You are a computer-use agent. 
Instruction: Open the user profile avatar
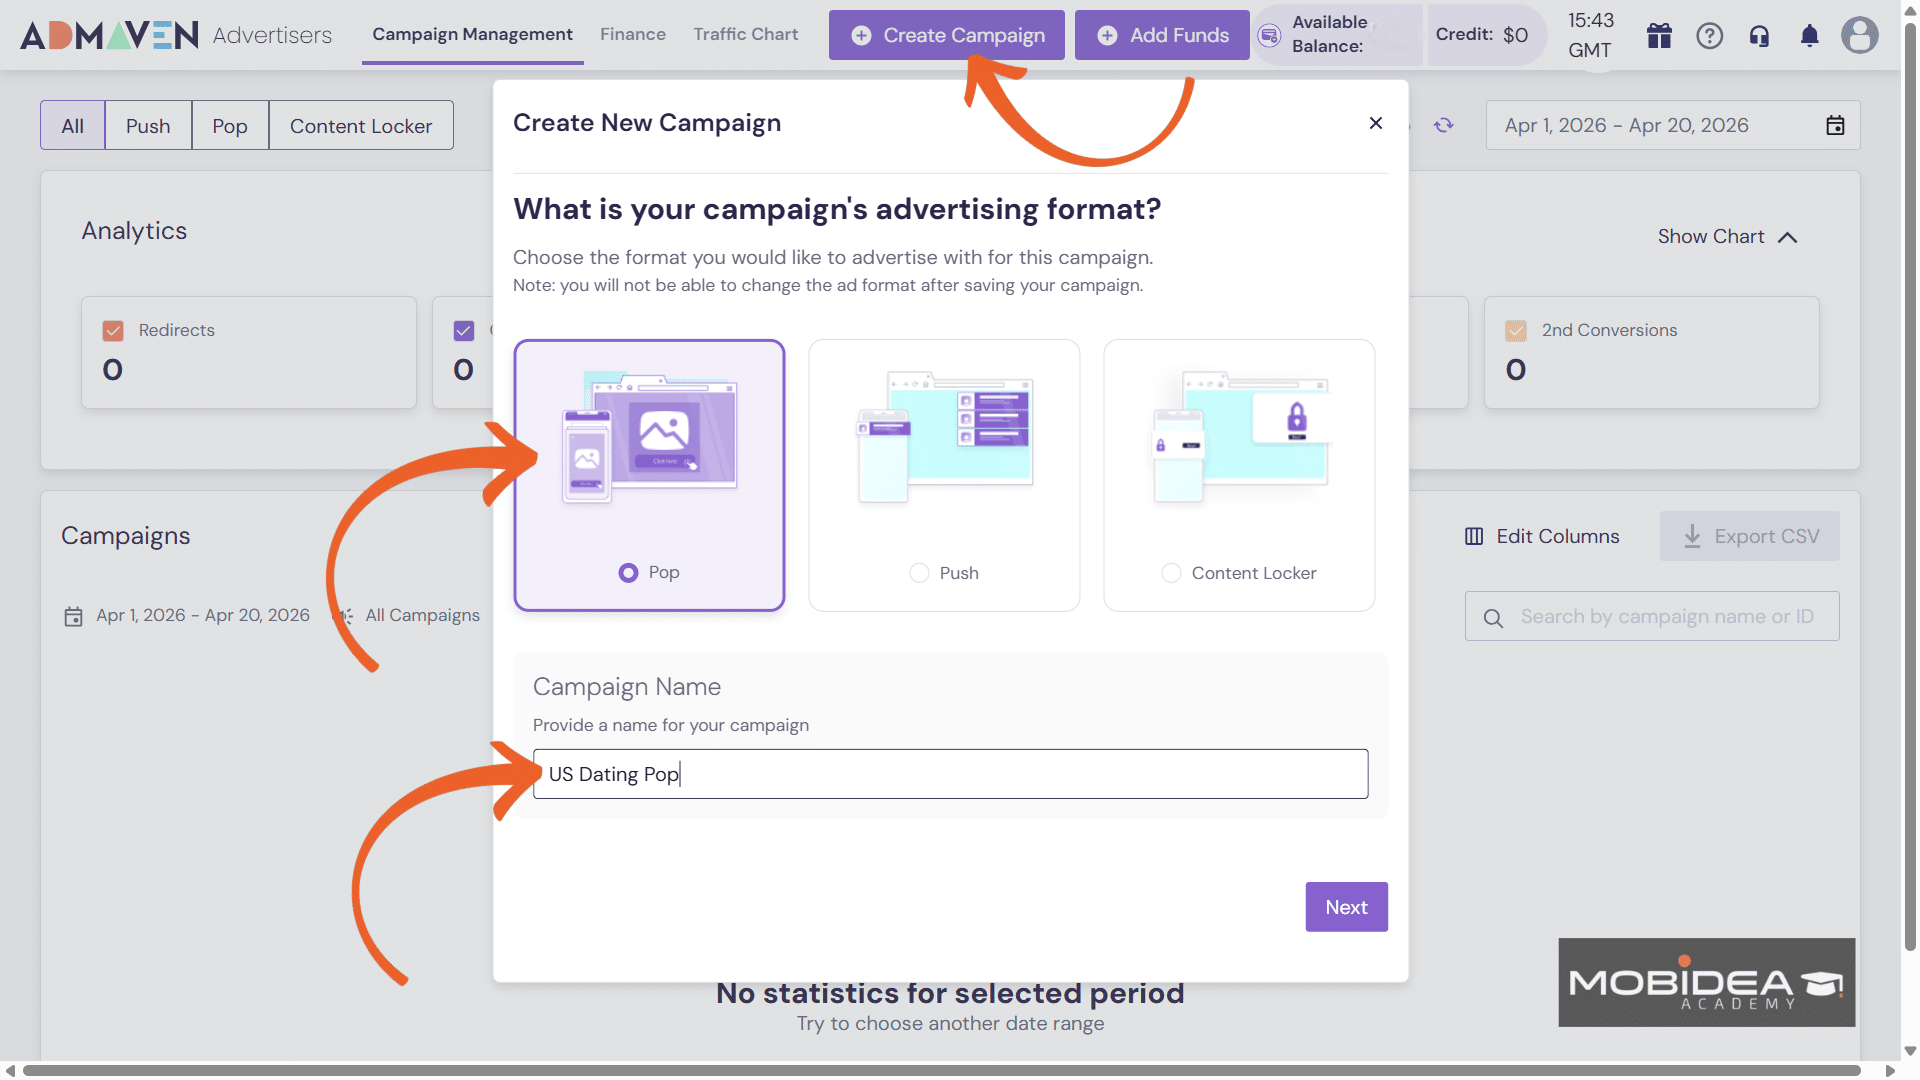(x=1859, y=35)
